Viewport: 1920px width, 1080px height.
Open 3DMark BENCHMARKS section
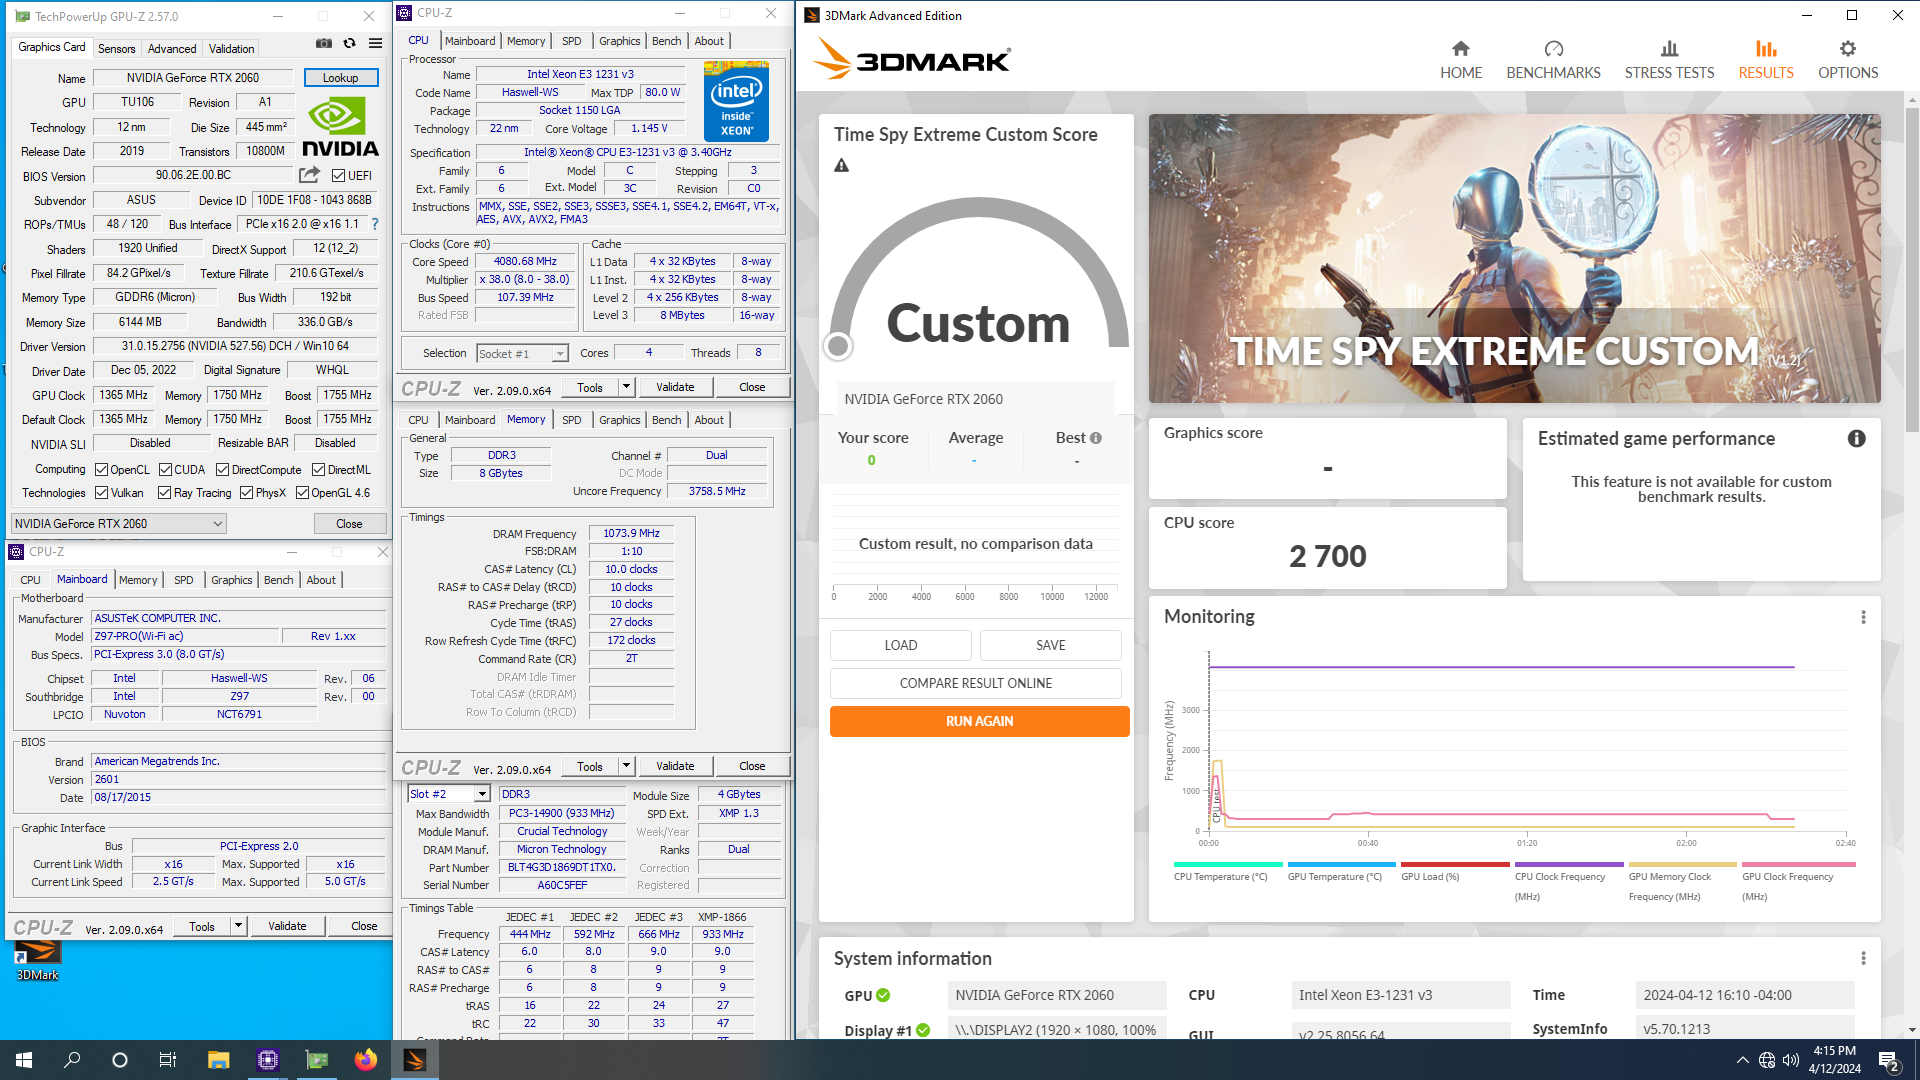[x=1553, y=60]
